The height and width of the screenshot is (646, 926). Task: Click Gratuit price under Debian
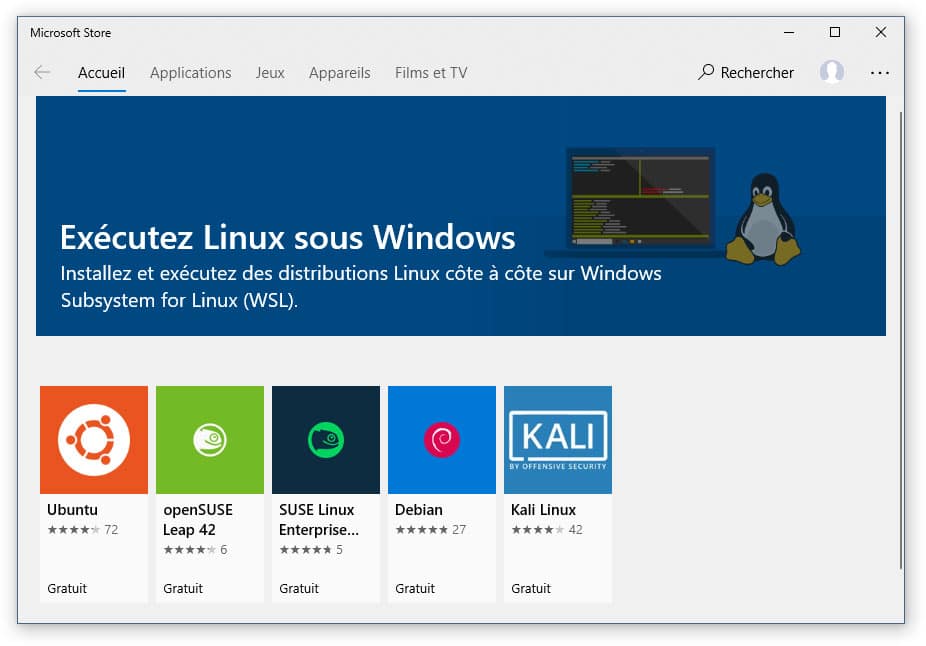(415, 589)
